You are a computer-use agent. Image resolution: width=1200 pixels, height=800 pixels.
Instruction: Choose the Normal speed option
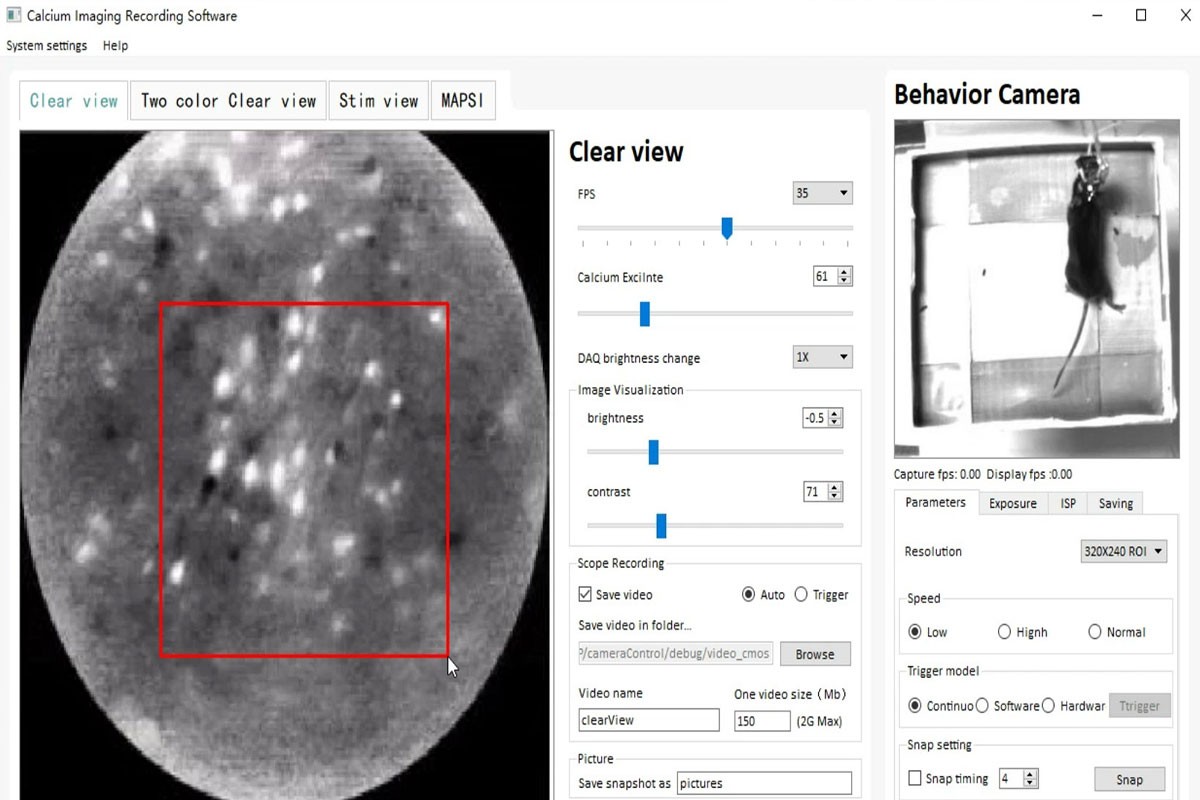point(1094,632)
